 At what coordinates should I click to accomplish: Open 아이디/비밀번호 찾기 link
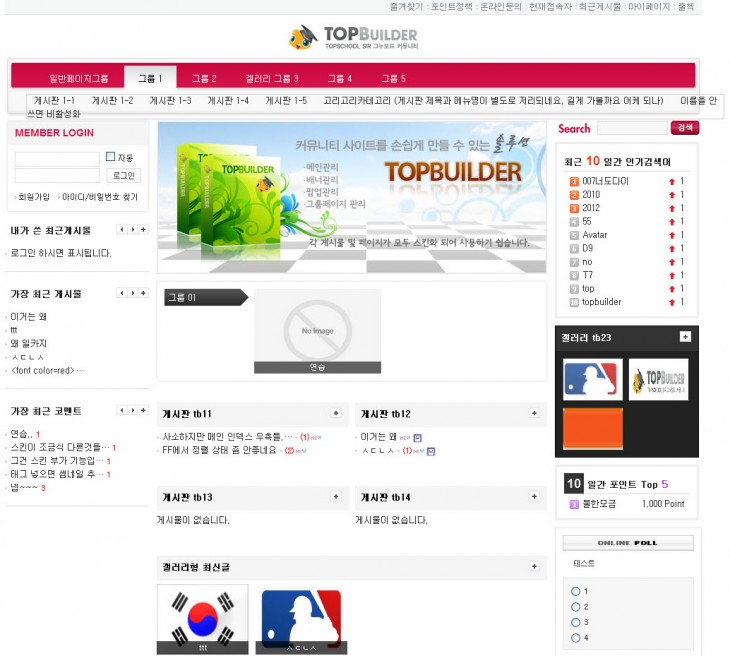pos(100,197)
